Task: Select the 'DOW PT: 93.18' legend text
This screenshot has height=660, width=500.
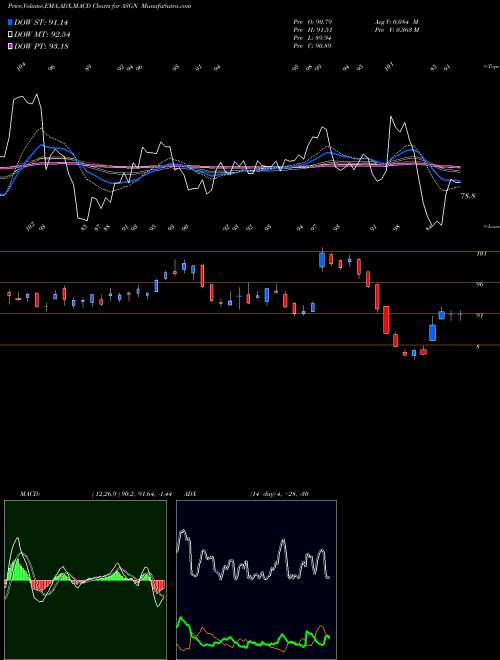Action: (x=41, y=46)
